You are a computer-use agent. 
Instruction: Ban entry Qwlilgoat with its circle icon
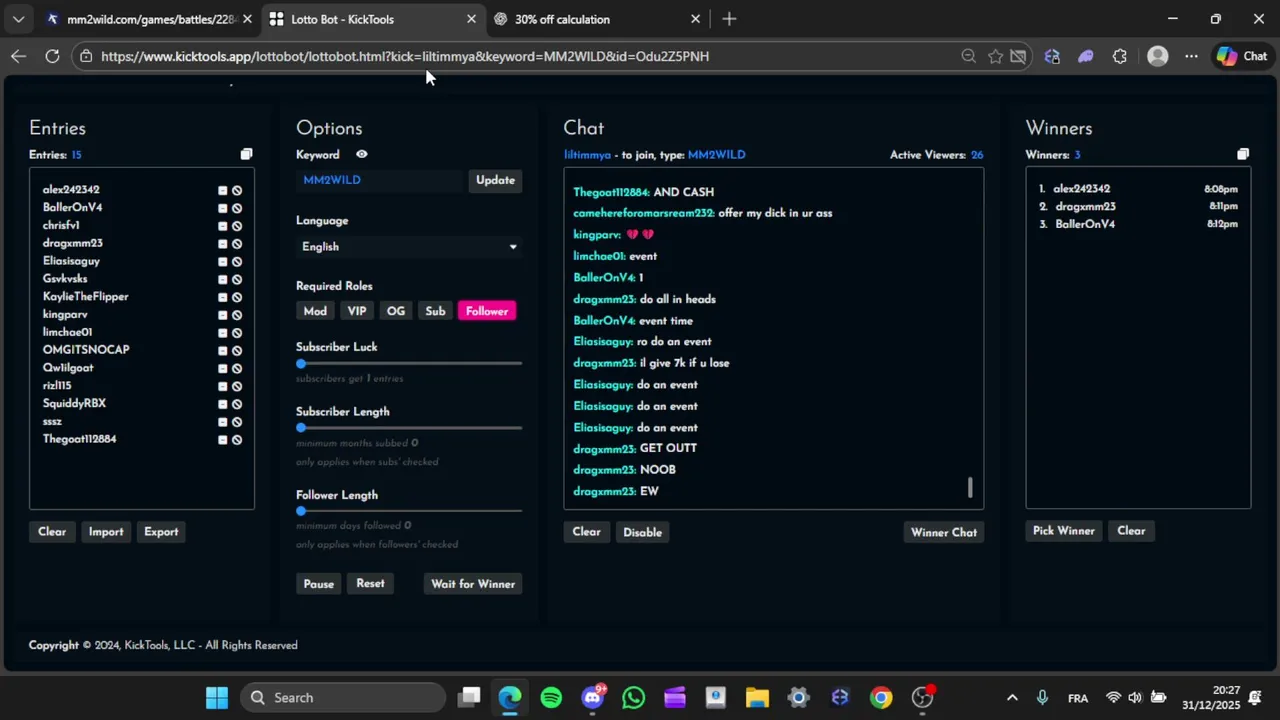(237, 368)
